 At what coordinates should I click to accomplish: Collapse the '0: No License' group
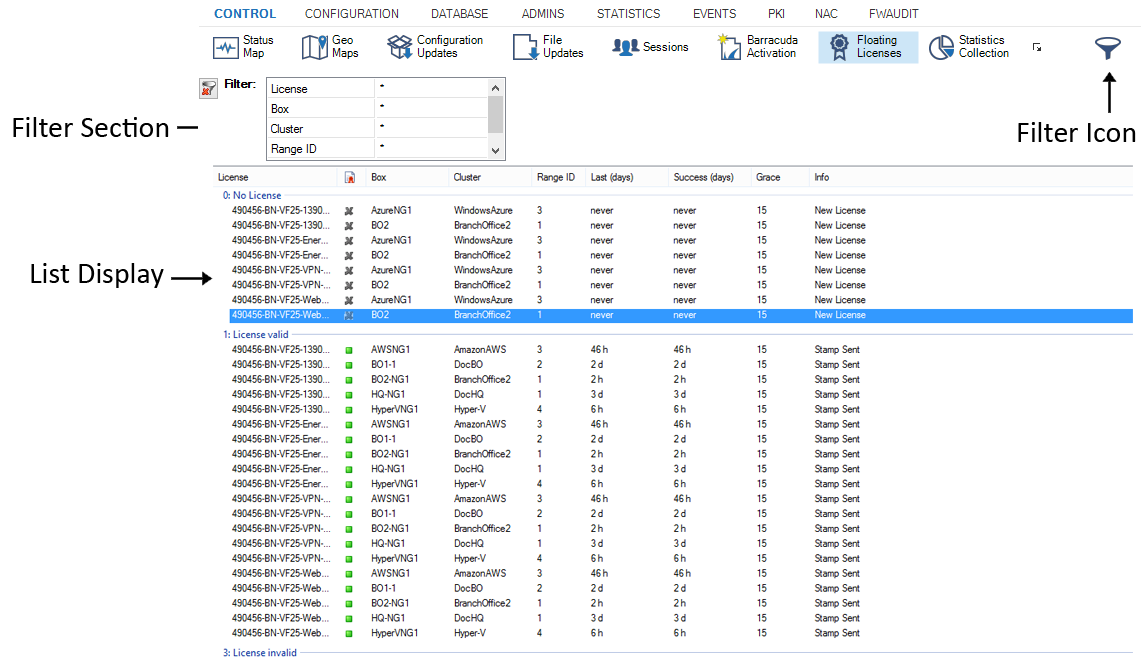tap(252, 195)
